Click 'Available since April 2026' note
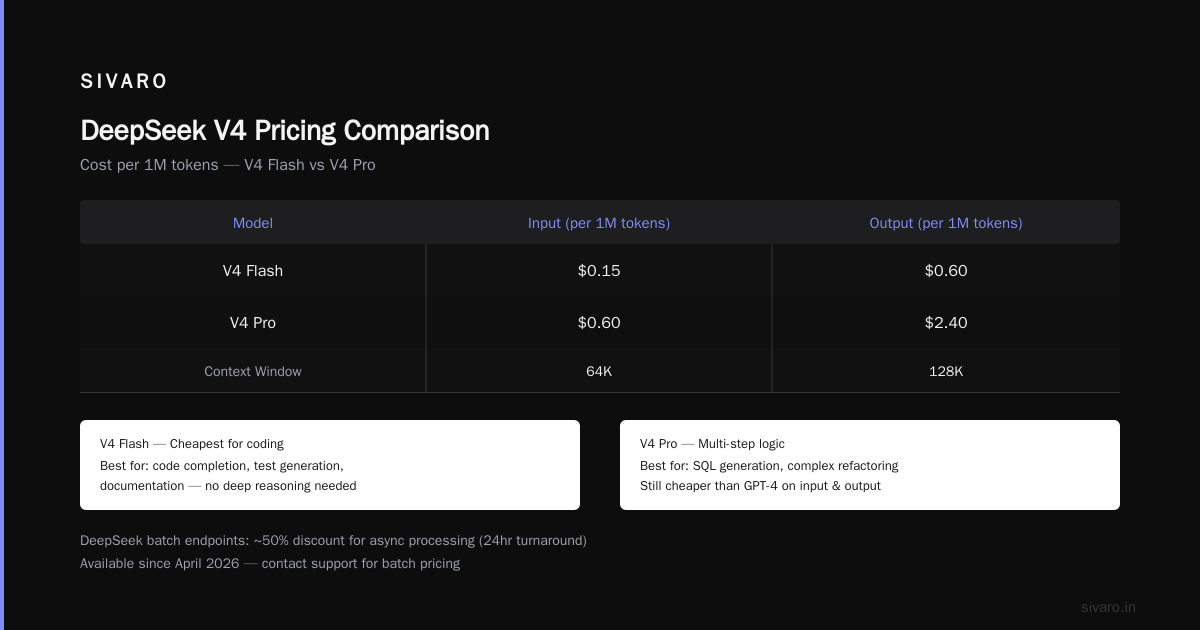 click(x=270, y=564)
